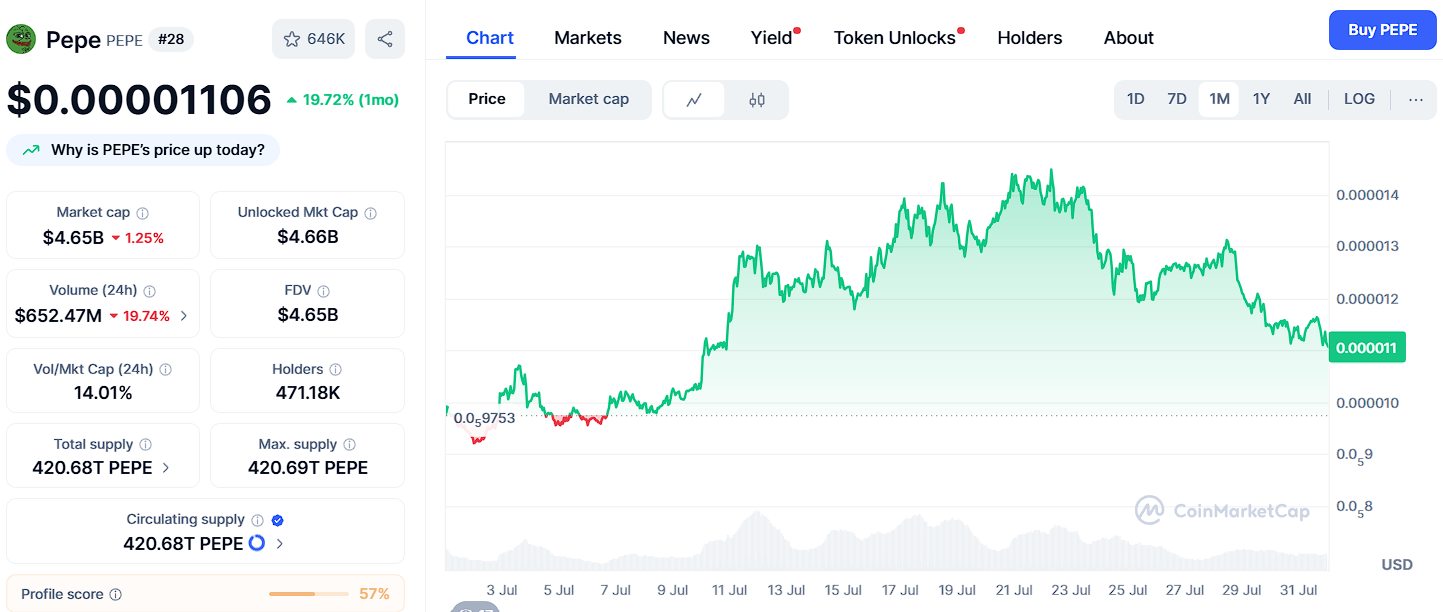This screenshot has width=1443, height=612.
Task: Click the 0.0₅9753 opening price label
Action: click(x=485, y=418)
